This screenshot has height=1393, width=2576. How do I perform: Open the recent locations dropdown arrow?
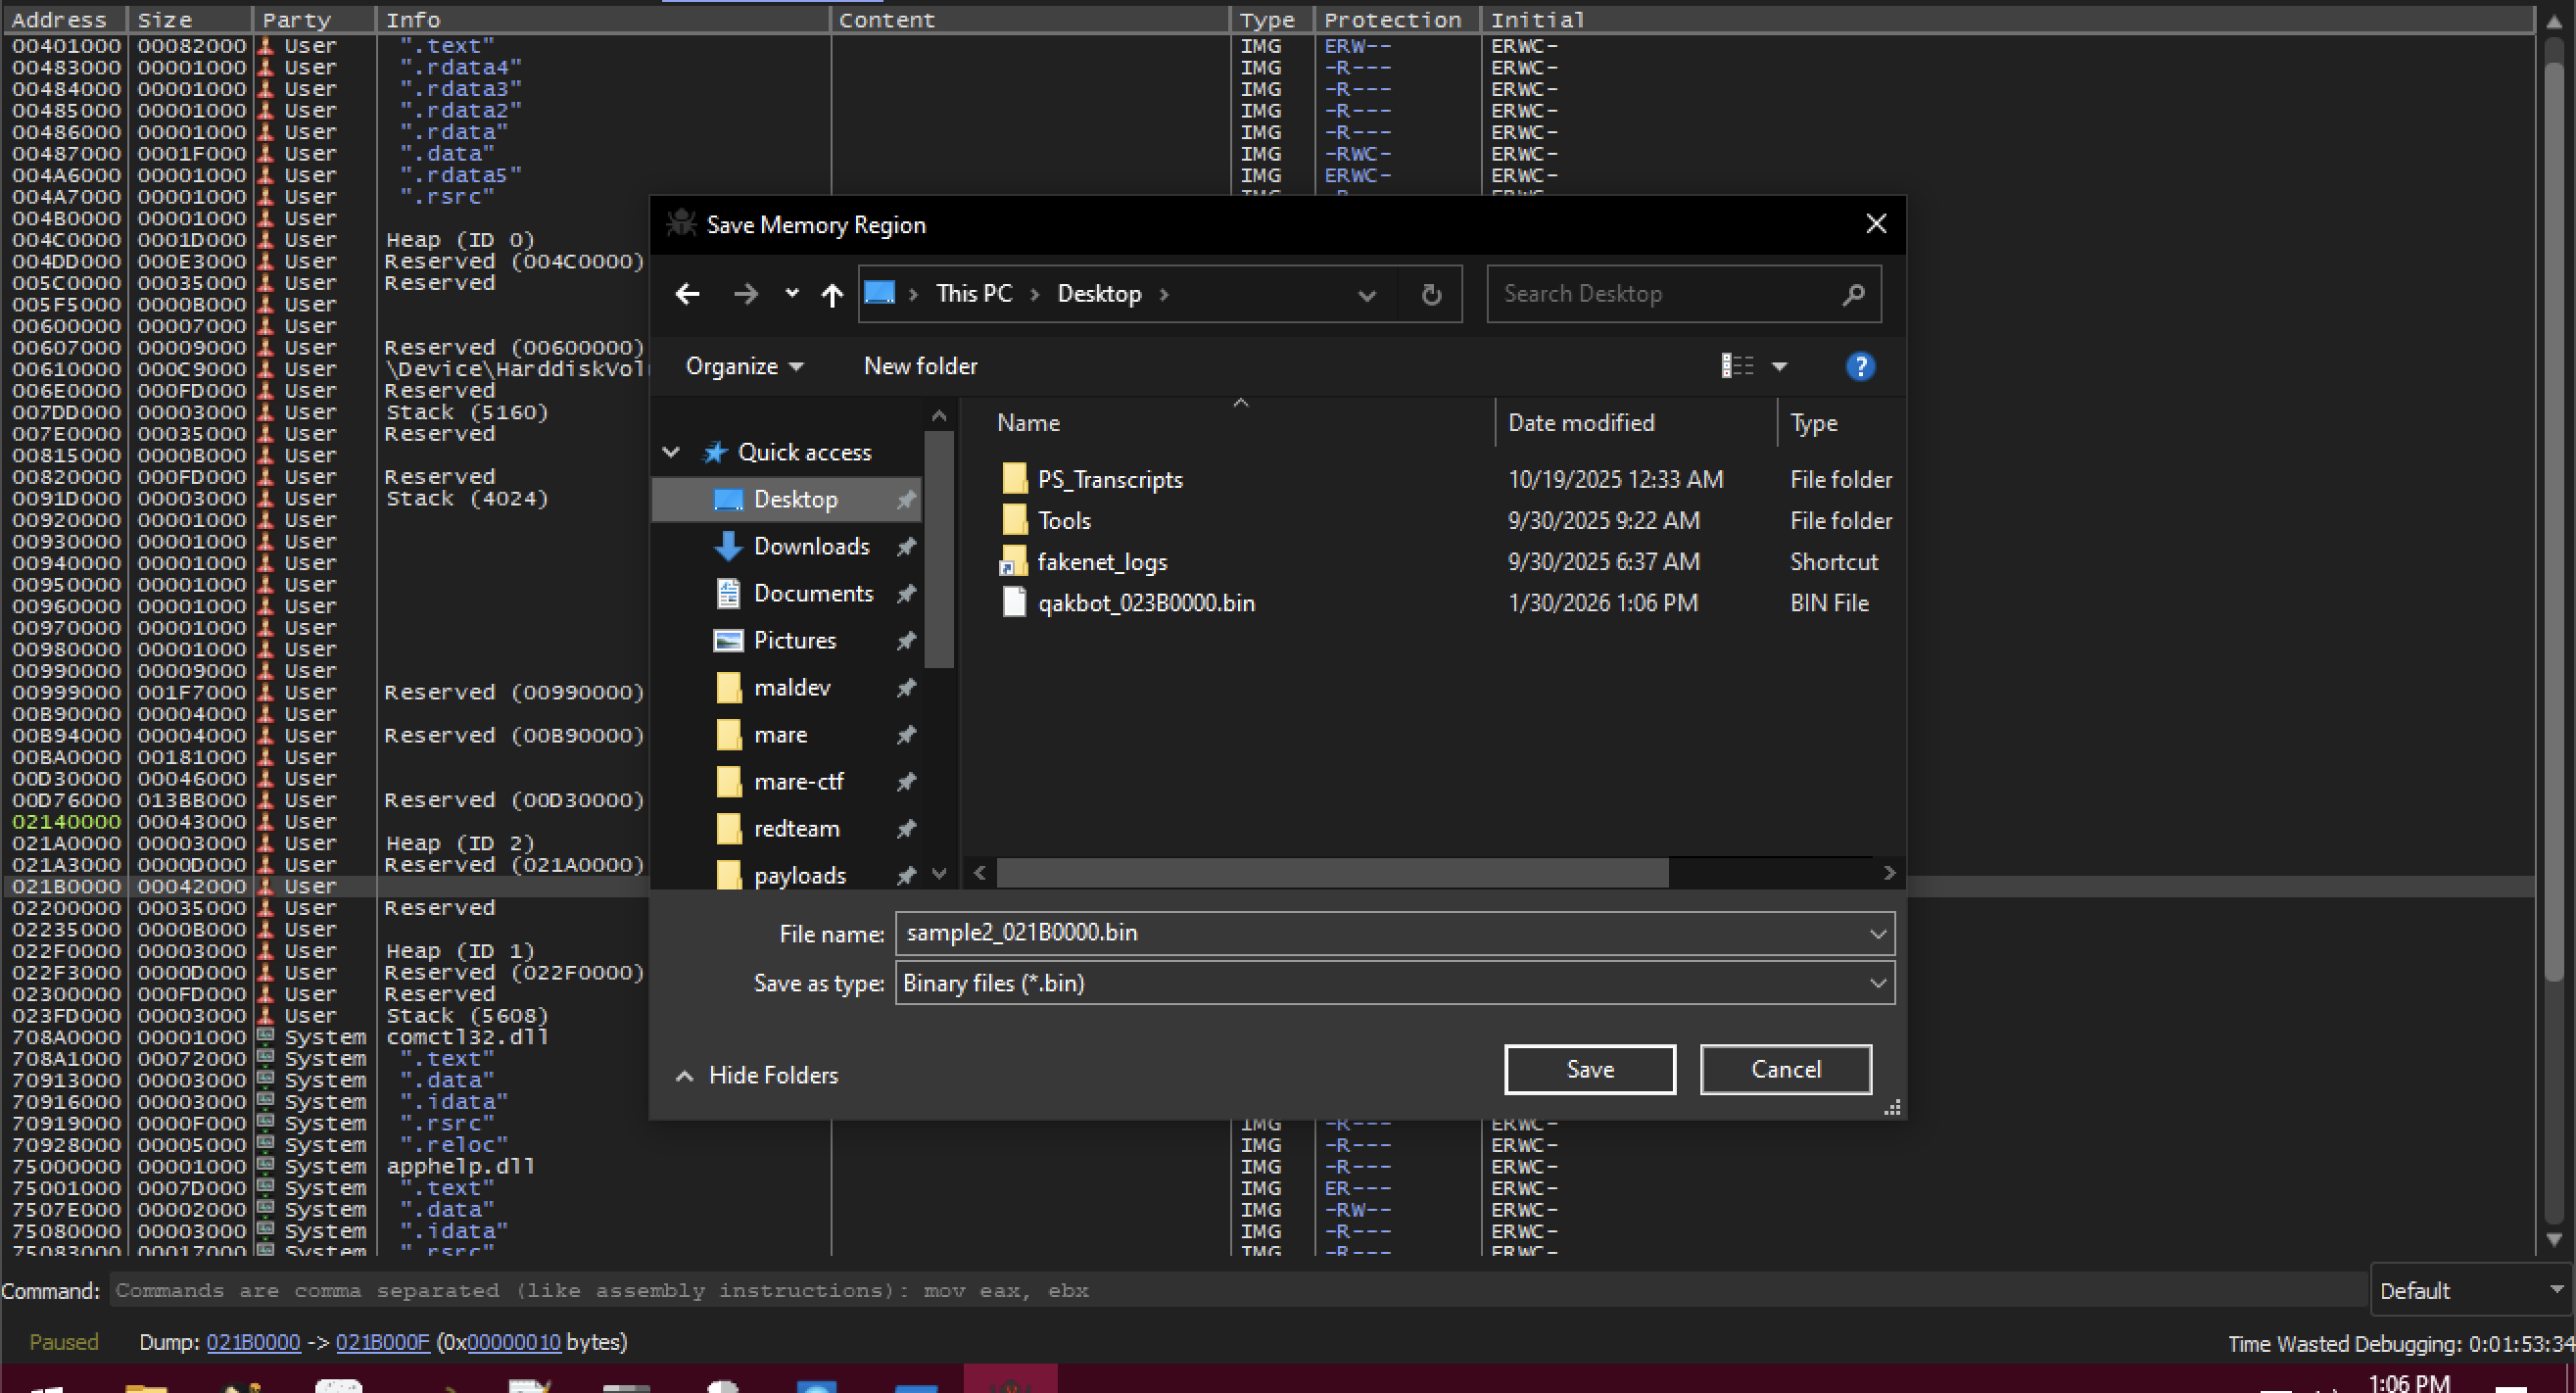(x=791, y=294)
